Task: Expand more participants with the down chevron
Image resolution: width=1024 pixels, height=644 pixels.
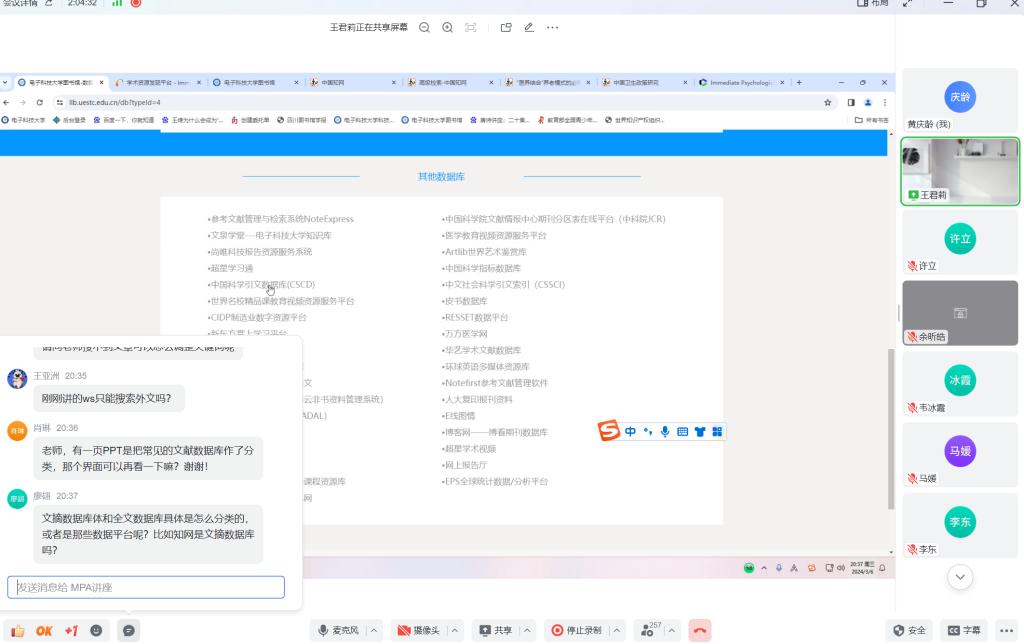Action: coord(960,576)
